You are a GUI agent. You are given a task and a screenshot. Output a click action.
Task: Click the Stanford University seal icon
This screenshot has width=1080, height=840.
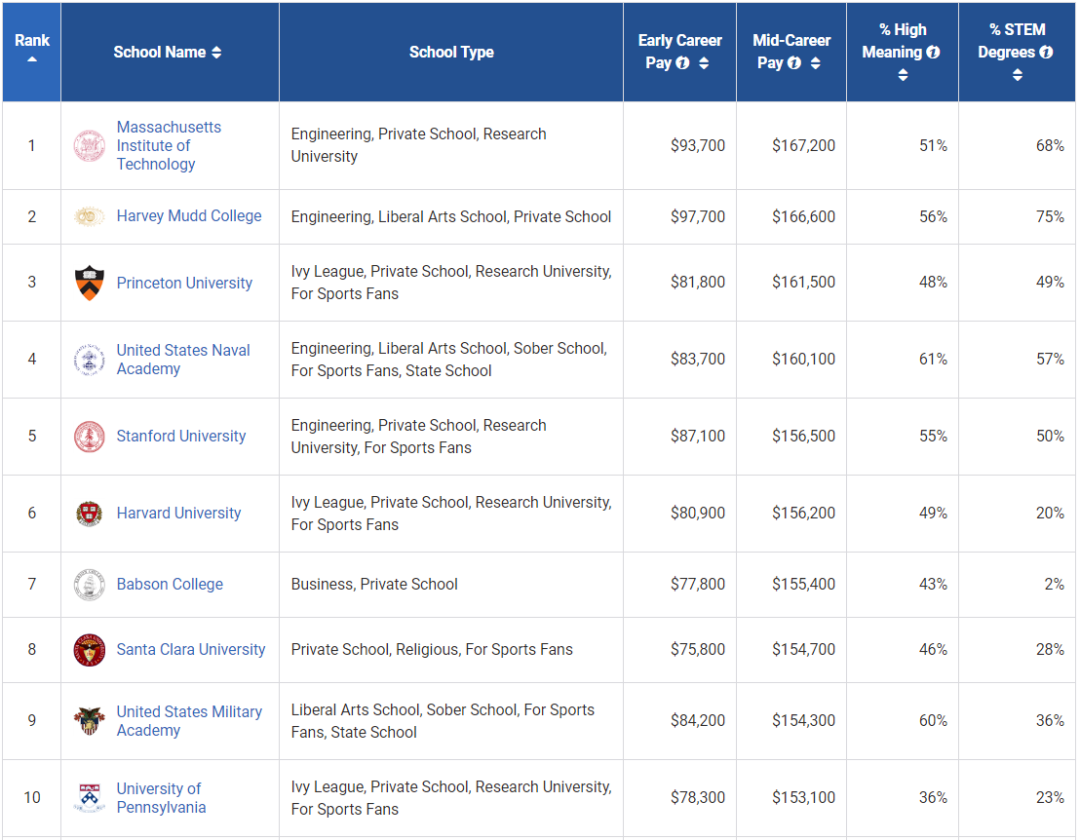click(x=89, y=436)
